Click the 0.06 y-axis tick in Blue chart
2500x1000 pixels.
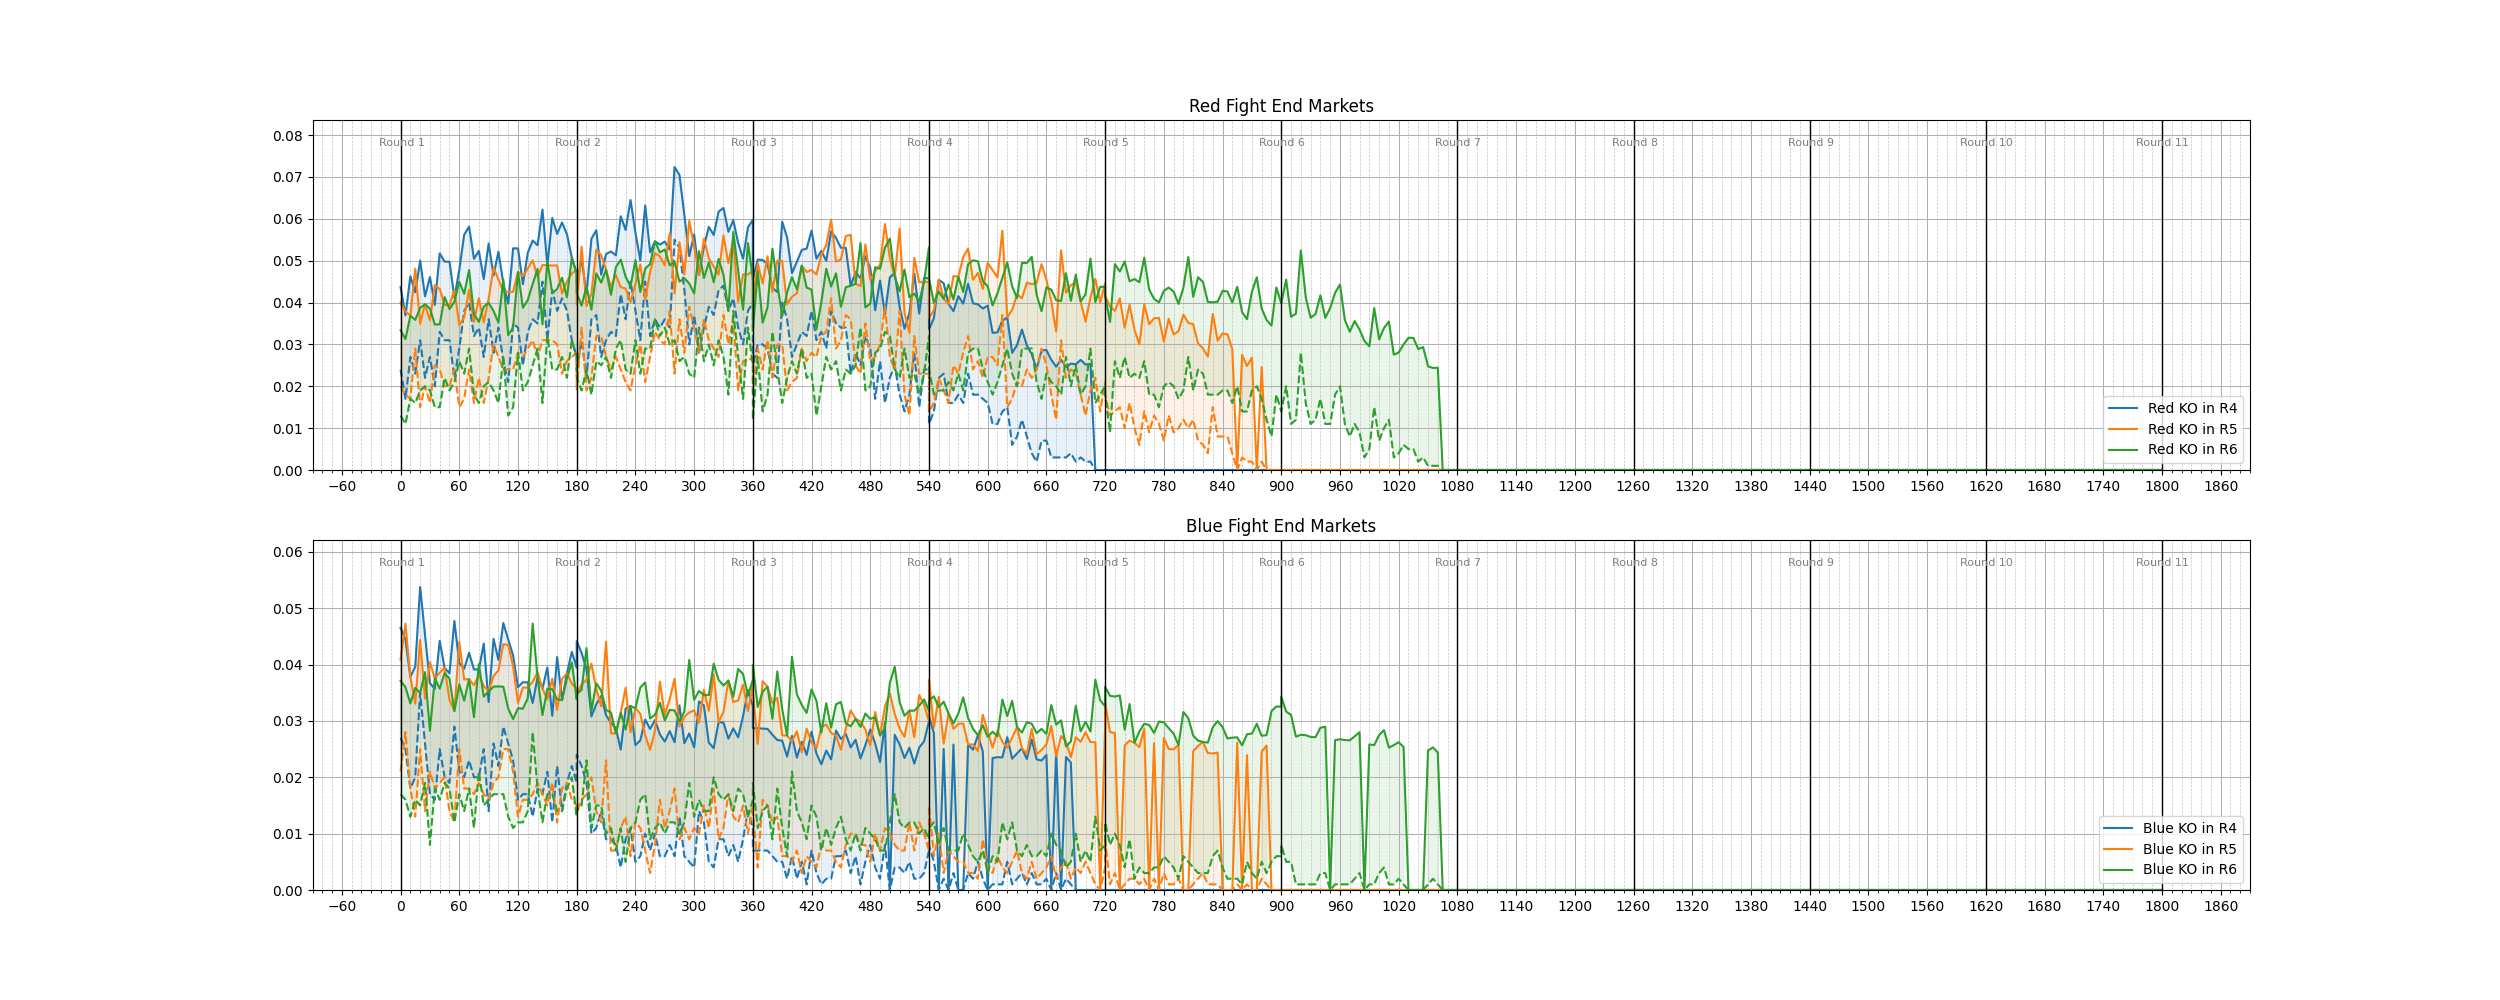pos(288,552)
